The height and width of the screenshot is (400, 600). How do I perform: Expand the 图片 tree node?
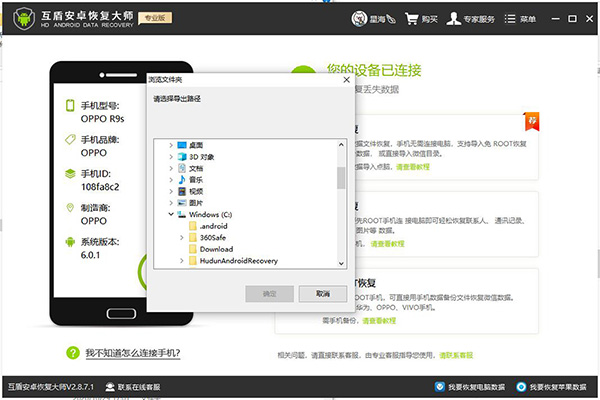(171, 202)
